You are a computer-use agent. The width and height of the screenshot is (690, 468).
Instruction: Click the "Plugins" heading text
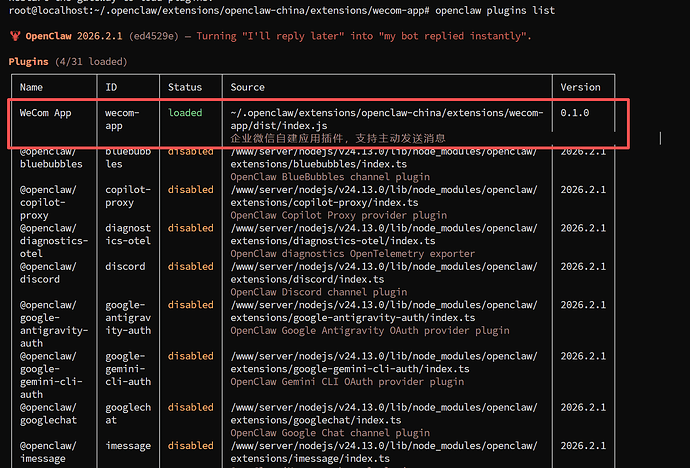click(x=29, y=62)
